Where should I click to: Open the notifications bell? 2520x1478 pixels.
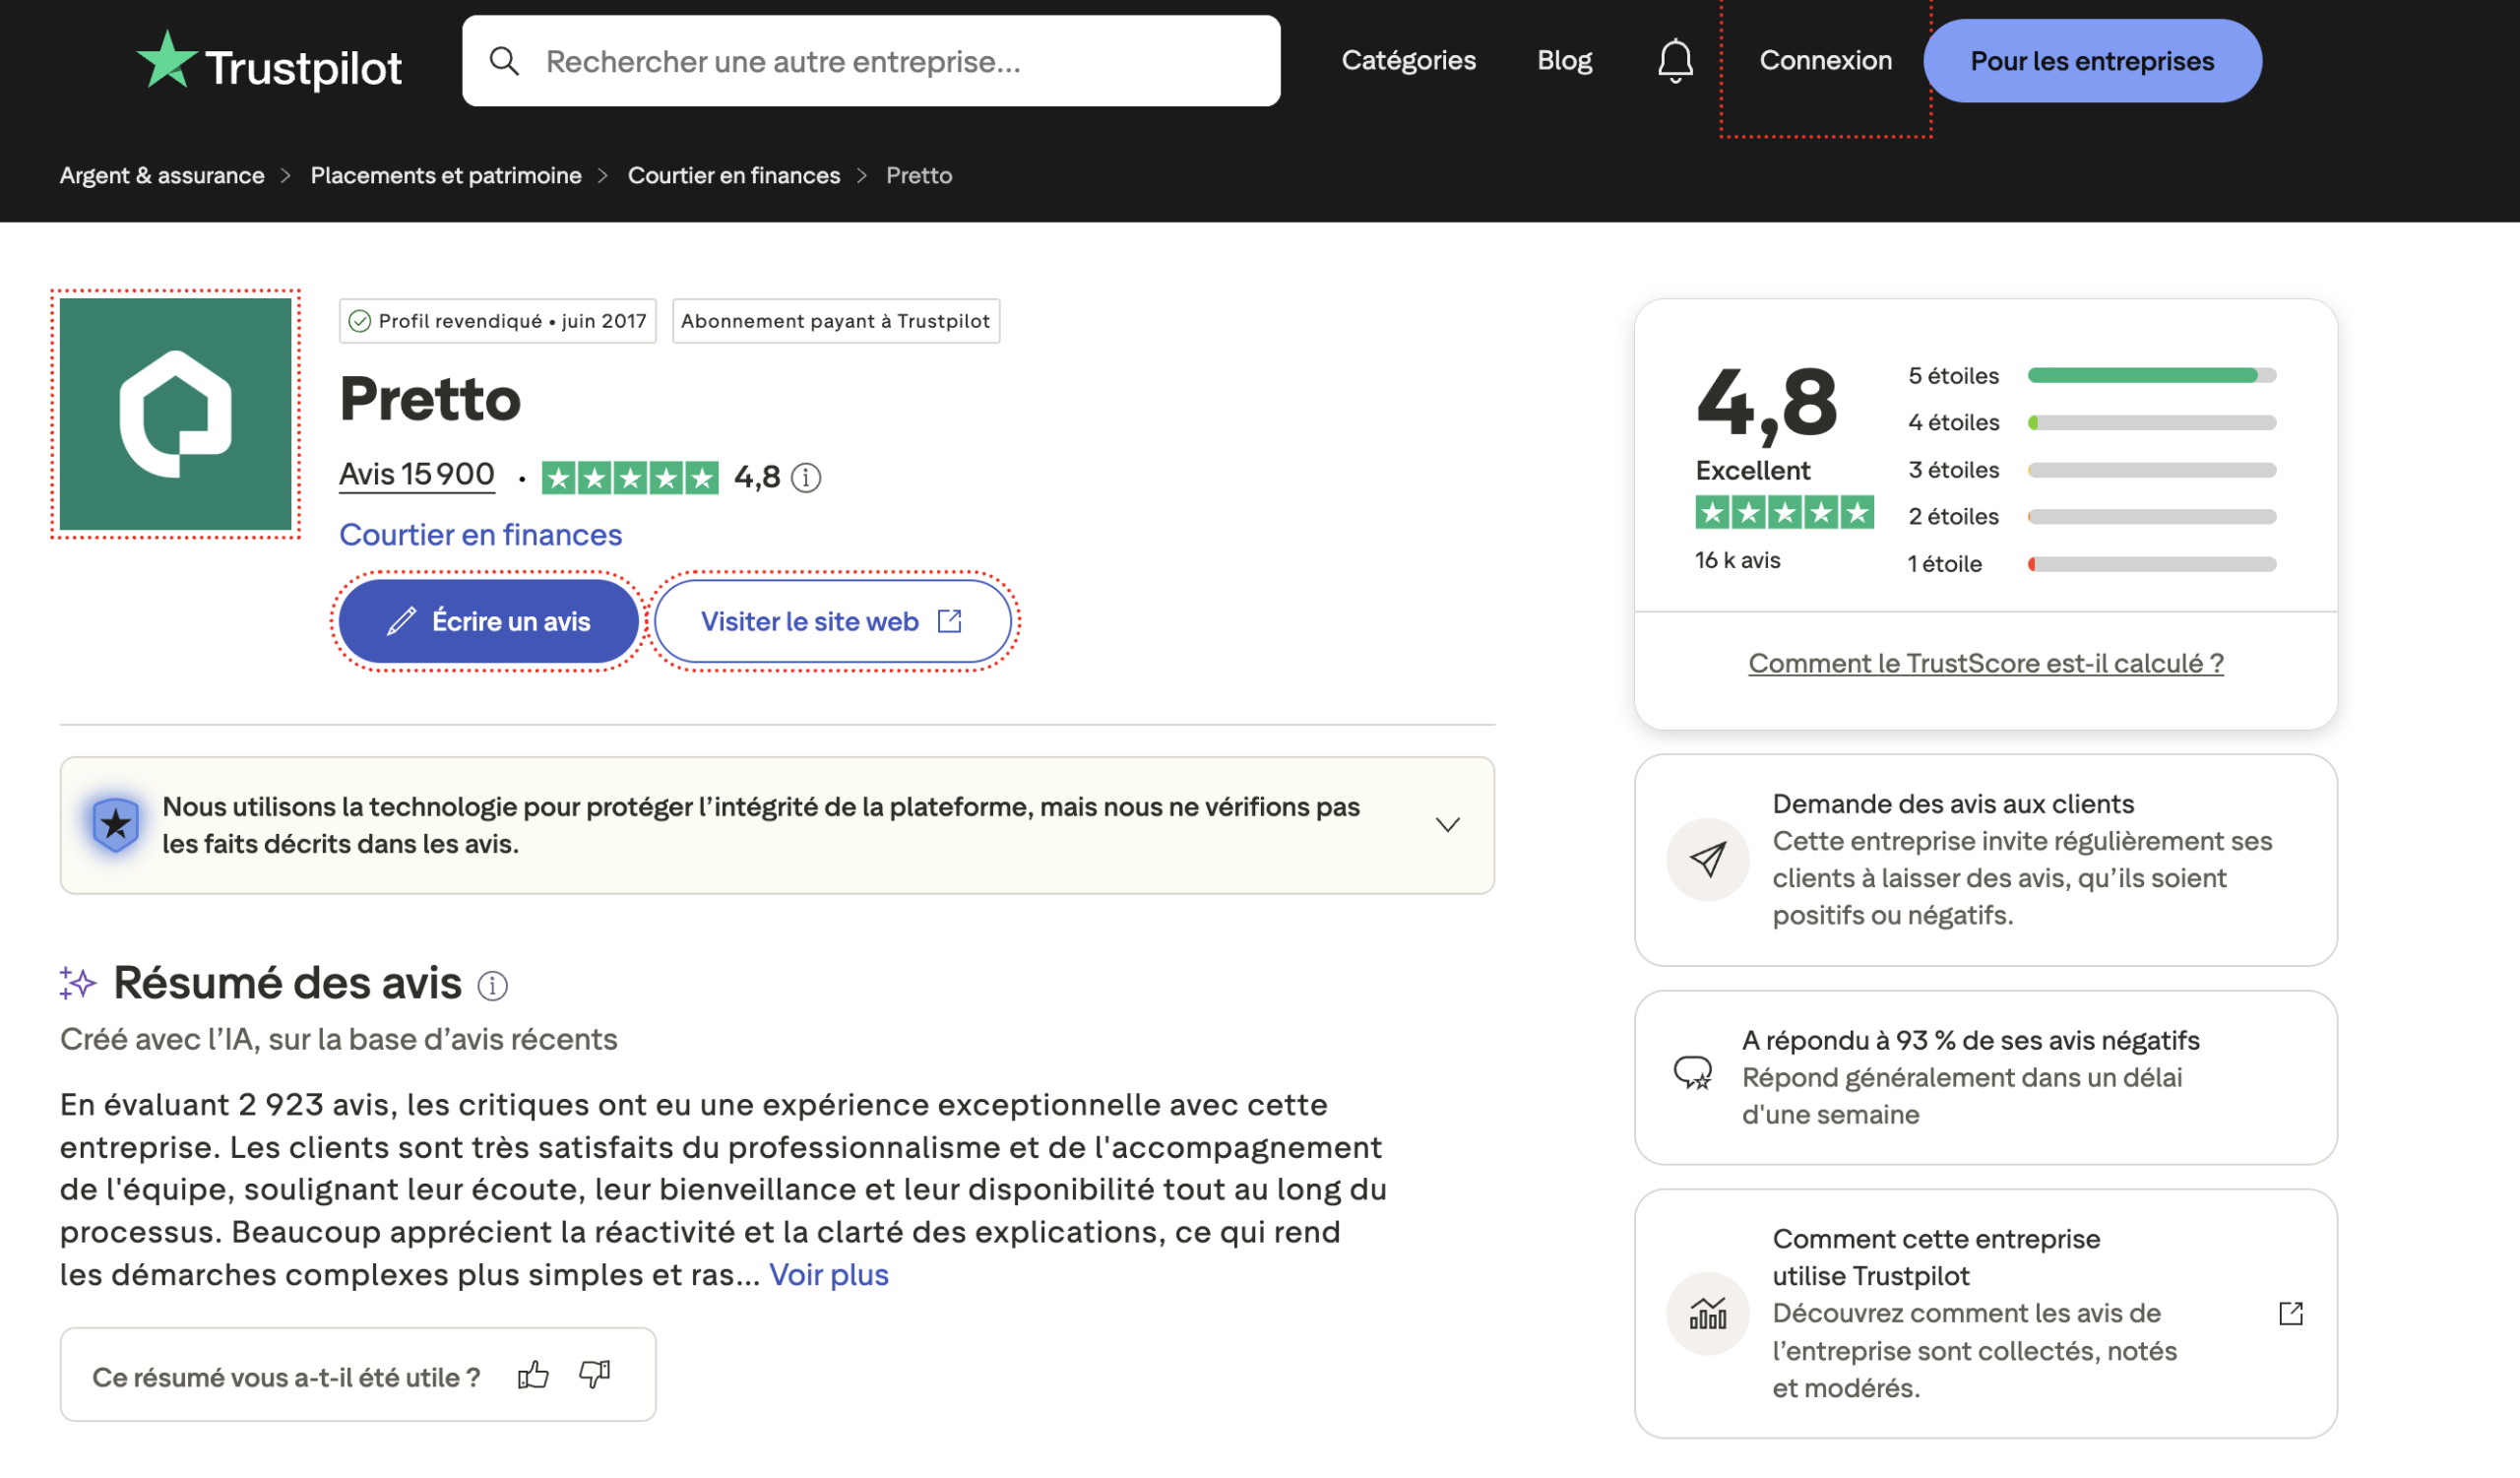[1675, 61]
